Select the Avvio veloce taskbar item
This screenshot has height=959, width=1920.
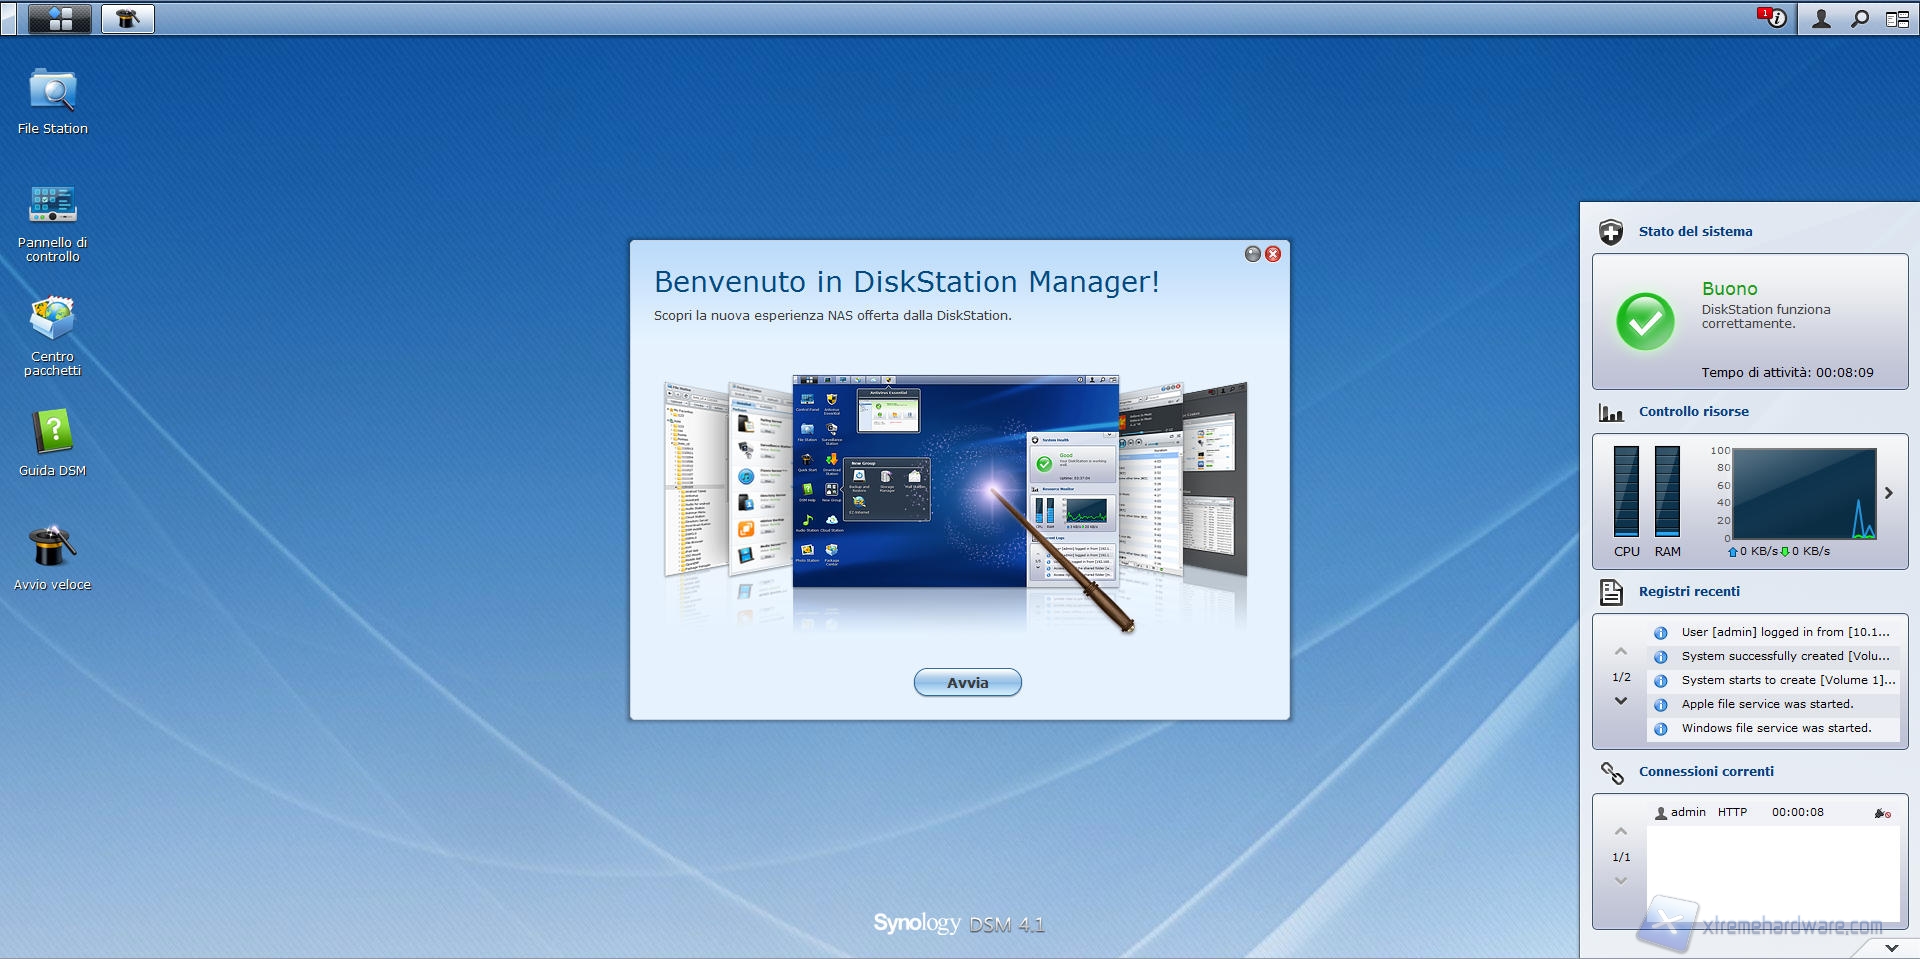(x=128, y=19)
